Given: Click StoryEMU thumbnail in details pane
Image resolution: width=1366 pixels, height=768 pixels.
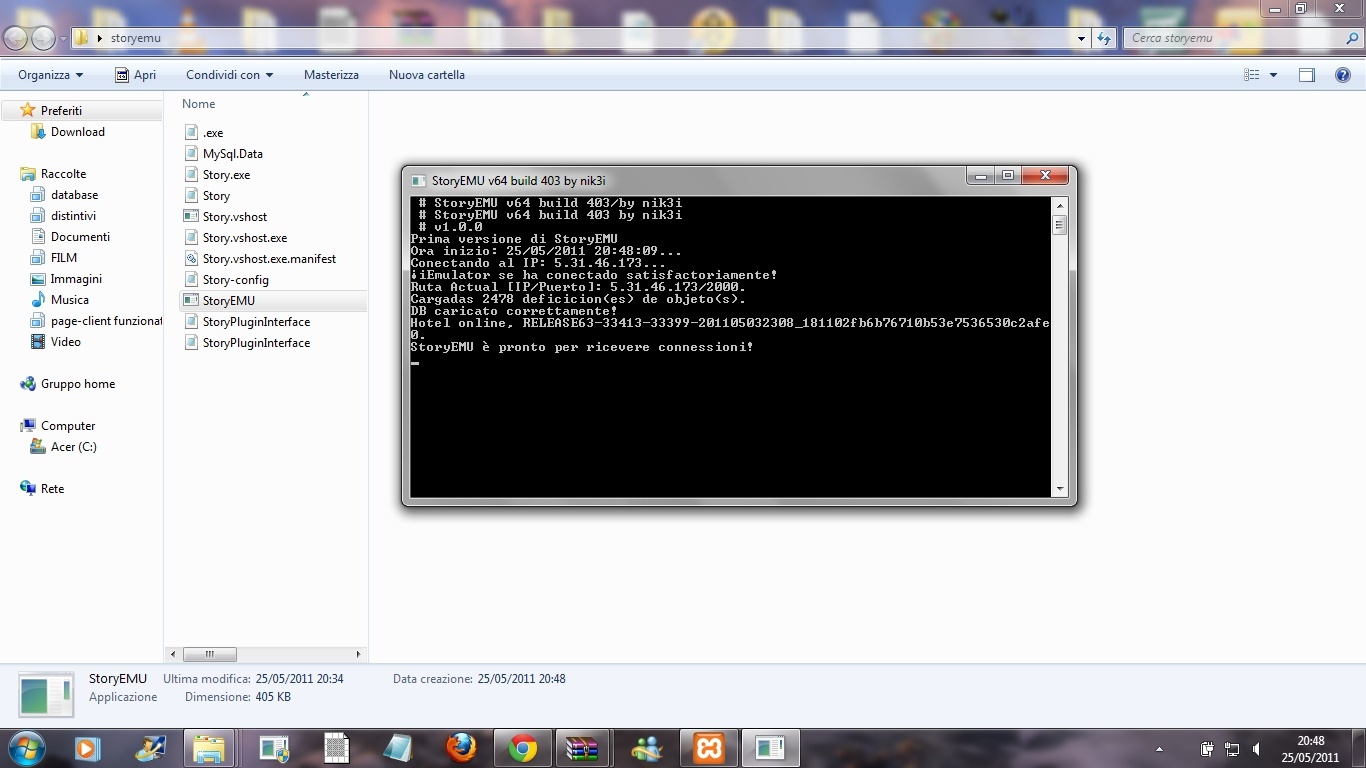Looking at the screenshot, I should [46, 695].
